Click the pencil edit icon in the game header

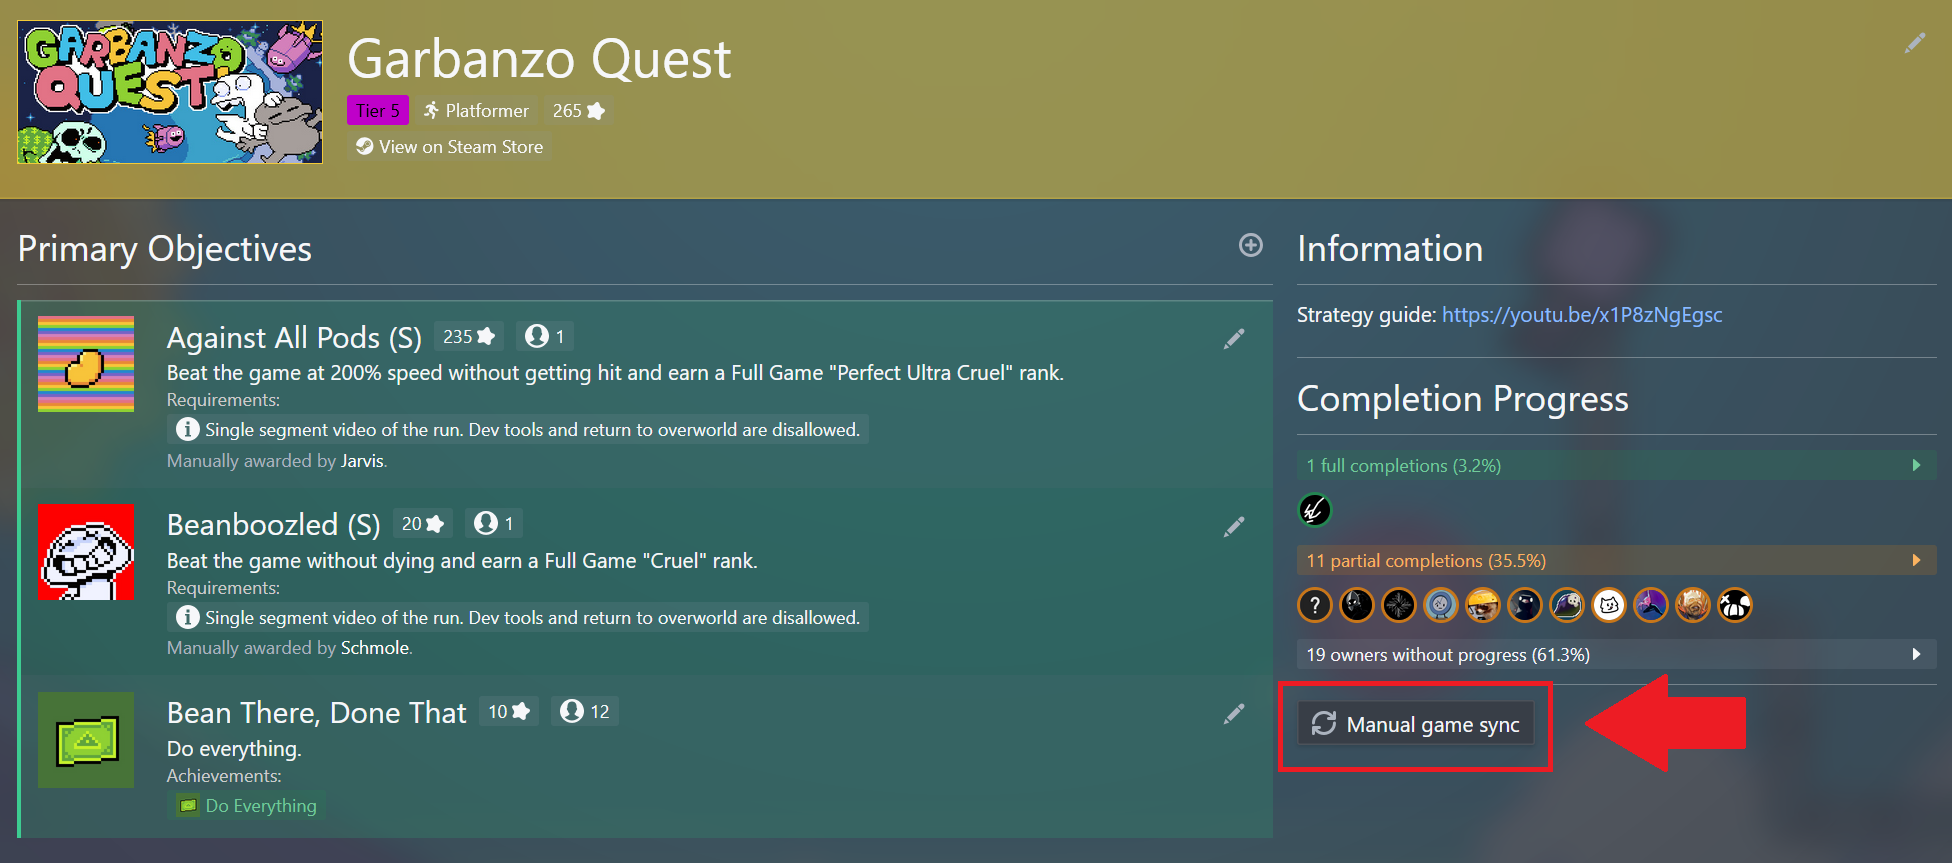[x=1915, y=43]
